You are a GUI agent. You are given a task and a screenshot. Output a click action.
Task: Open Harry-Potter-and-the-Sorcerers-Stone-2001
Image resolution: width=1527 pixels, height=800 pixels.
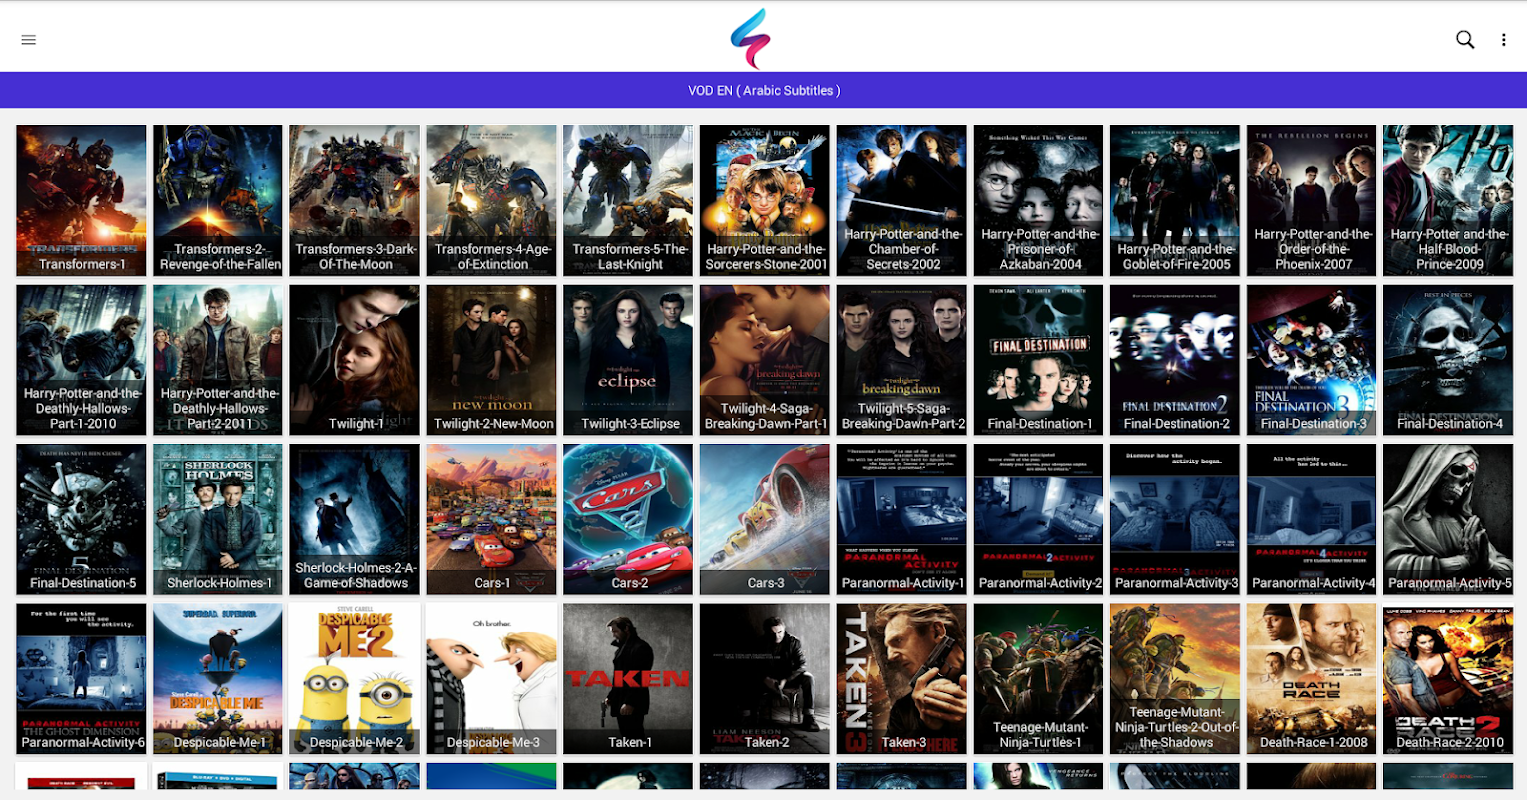click(x=765, y=200)
